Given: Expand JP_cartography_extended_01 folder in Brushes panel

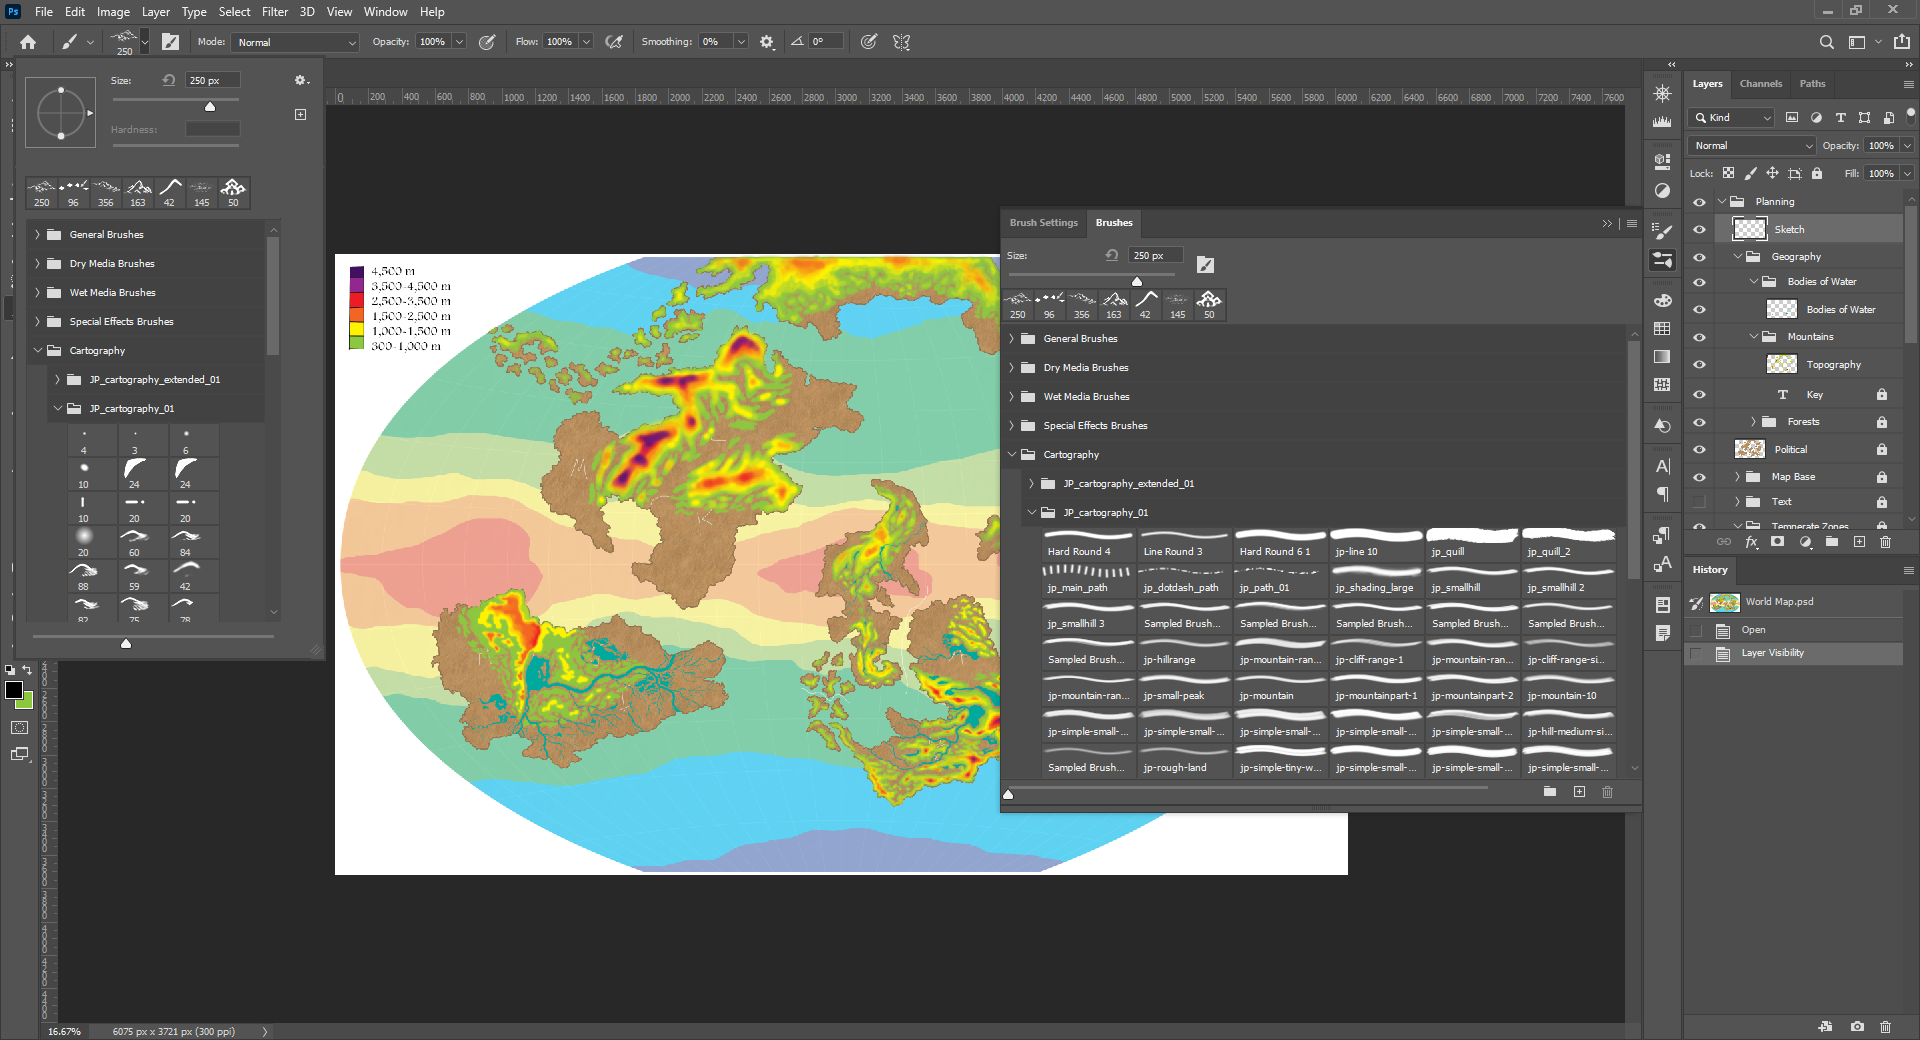Looking at the screenshot, I should coord(1031,484).
